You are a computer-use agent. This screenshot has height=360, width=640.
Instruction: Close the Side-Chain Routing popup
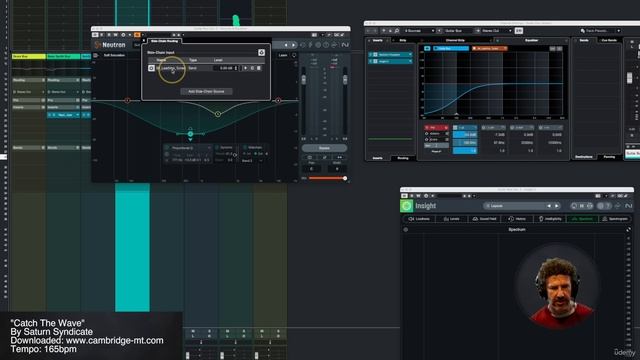(144, 41)
